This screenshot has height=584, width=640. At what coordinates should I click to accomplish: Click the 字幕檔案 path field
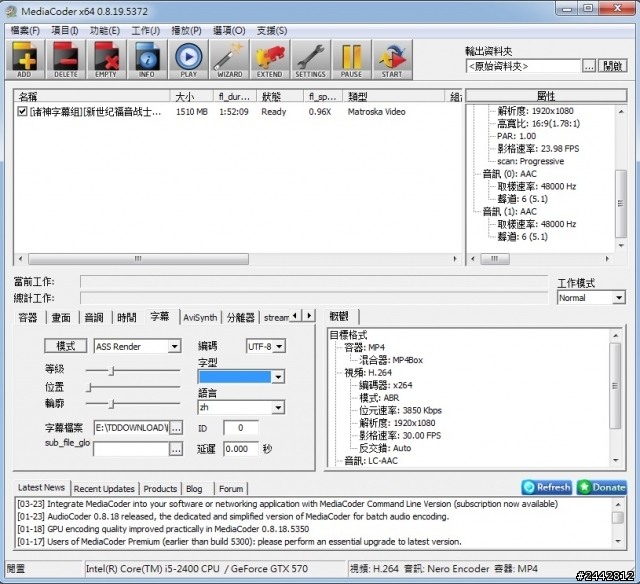click(131, 428)
